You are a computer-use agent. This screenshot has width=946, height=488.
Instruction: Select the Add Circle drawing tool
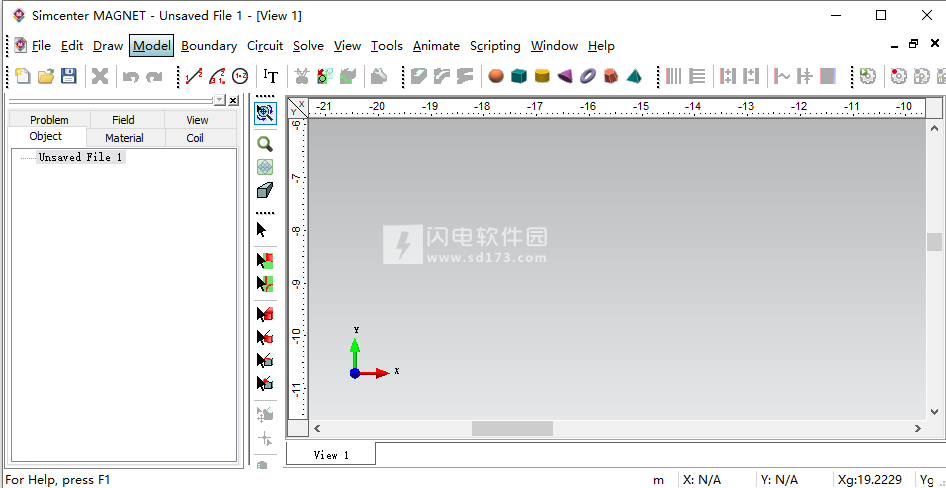point(240,76)
